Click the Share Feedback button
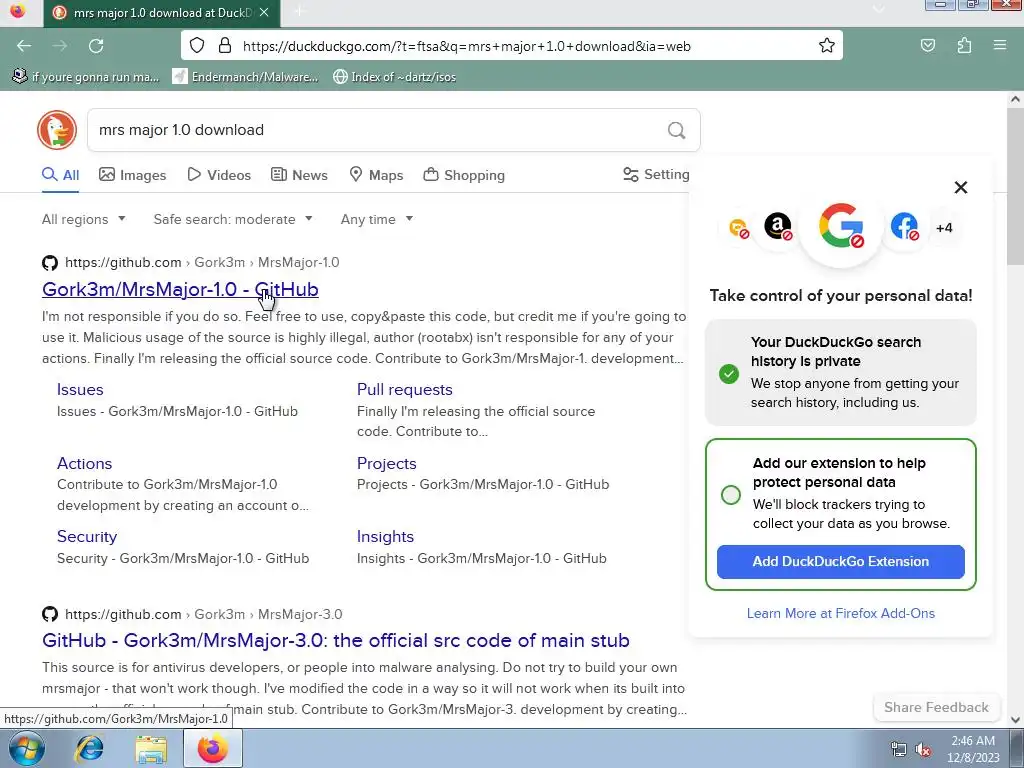The width and height of the screenshot is (1024, 768). [x=936, y=707]
